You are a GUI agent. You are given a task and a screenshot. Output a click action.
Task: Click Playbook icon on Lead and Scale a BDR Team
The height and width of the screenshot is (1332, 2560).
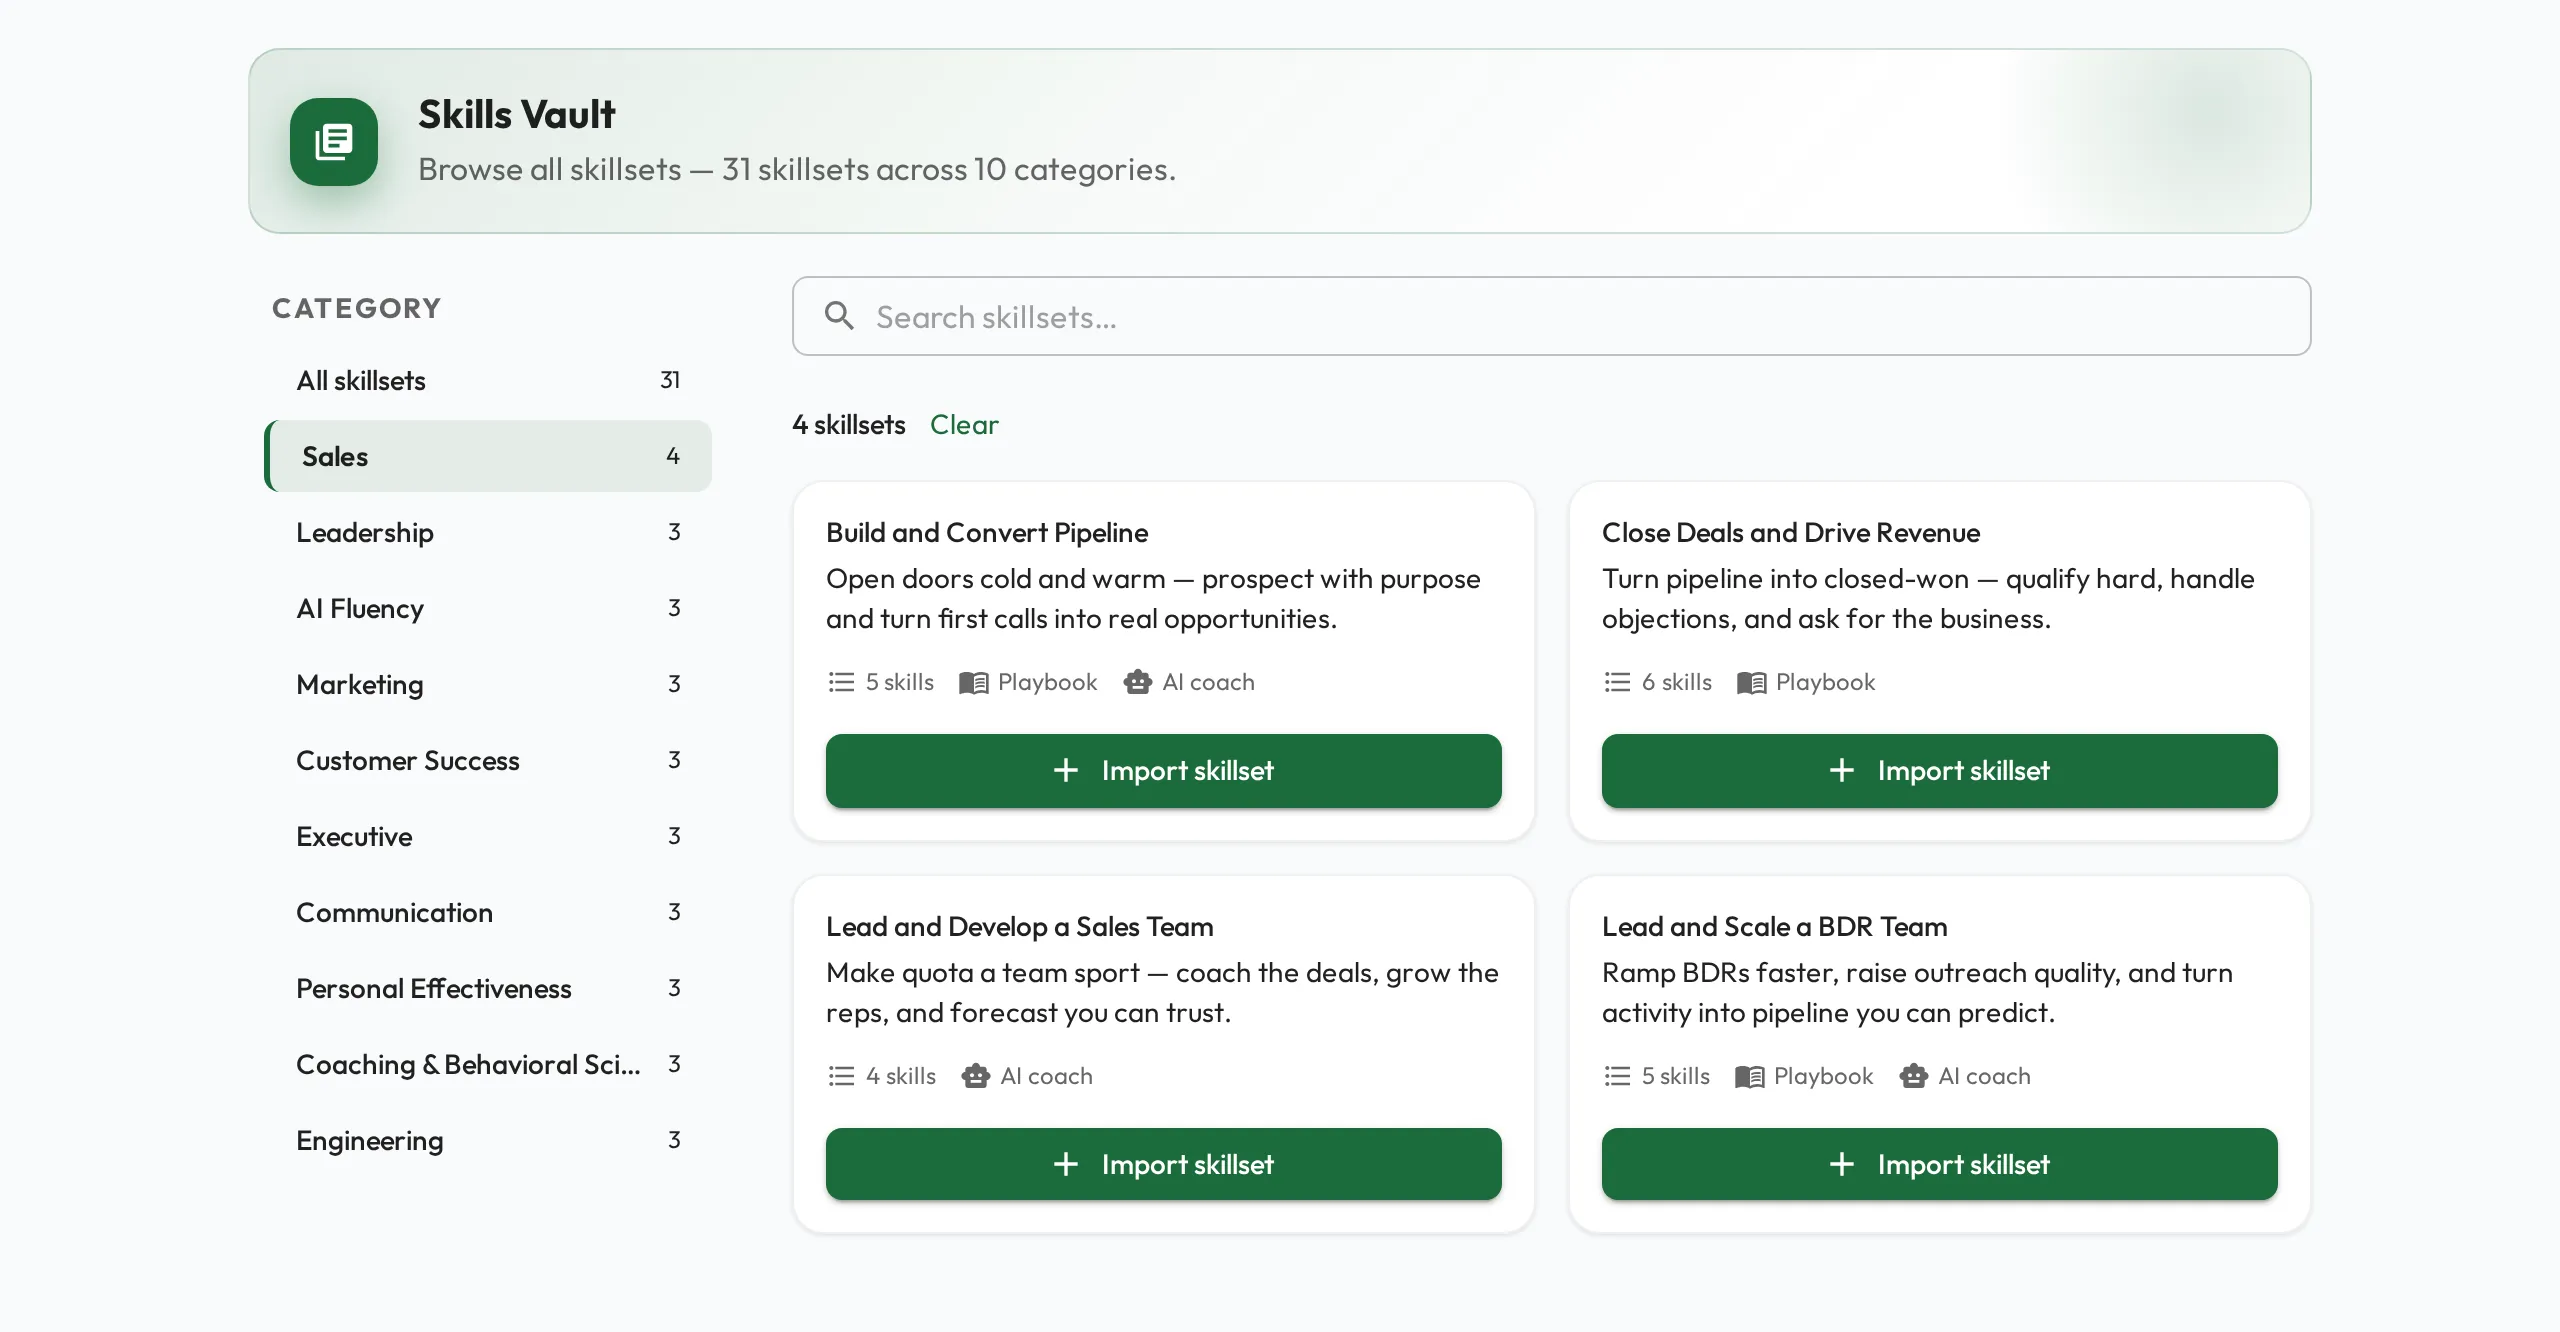point(1749,1076)
